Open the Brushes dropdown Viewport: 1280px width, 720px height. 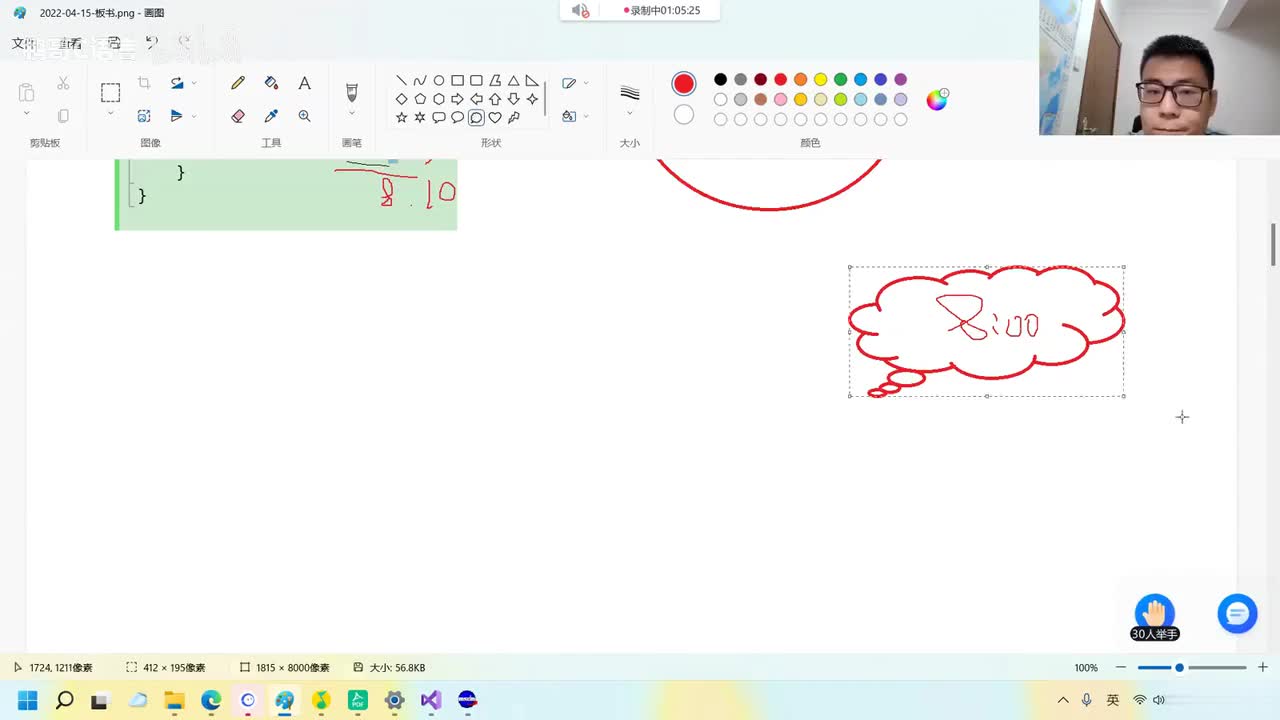point(352,114)
